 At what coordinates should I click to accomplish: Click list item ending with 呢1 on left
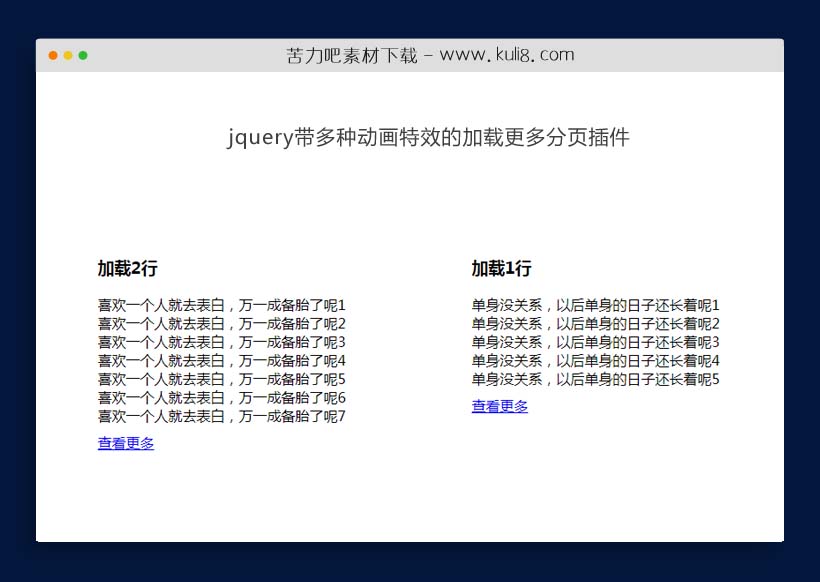tap(220, 304)
